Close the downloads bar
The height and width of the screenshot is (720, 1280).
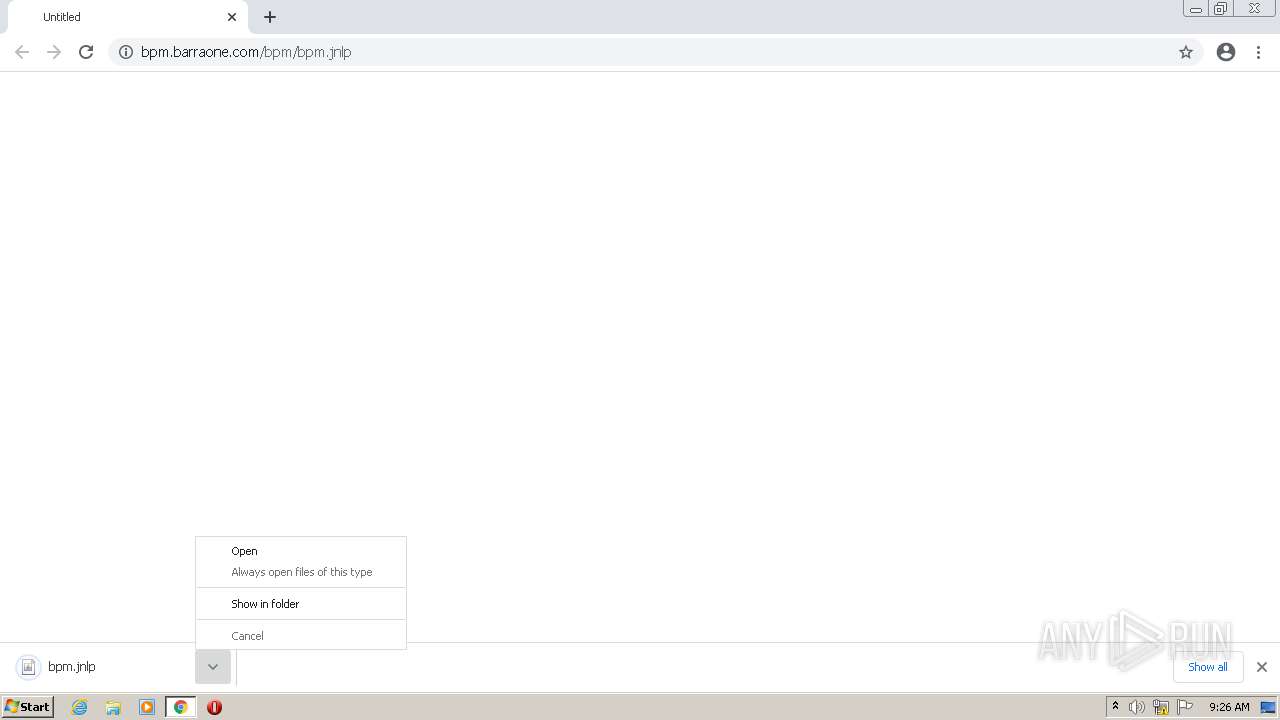point(1262,667)
